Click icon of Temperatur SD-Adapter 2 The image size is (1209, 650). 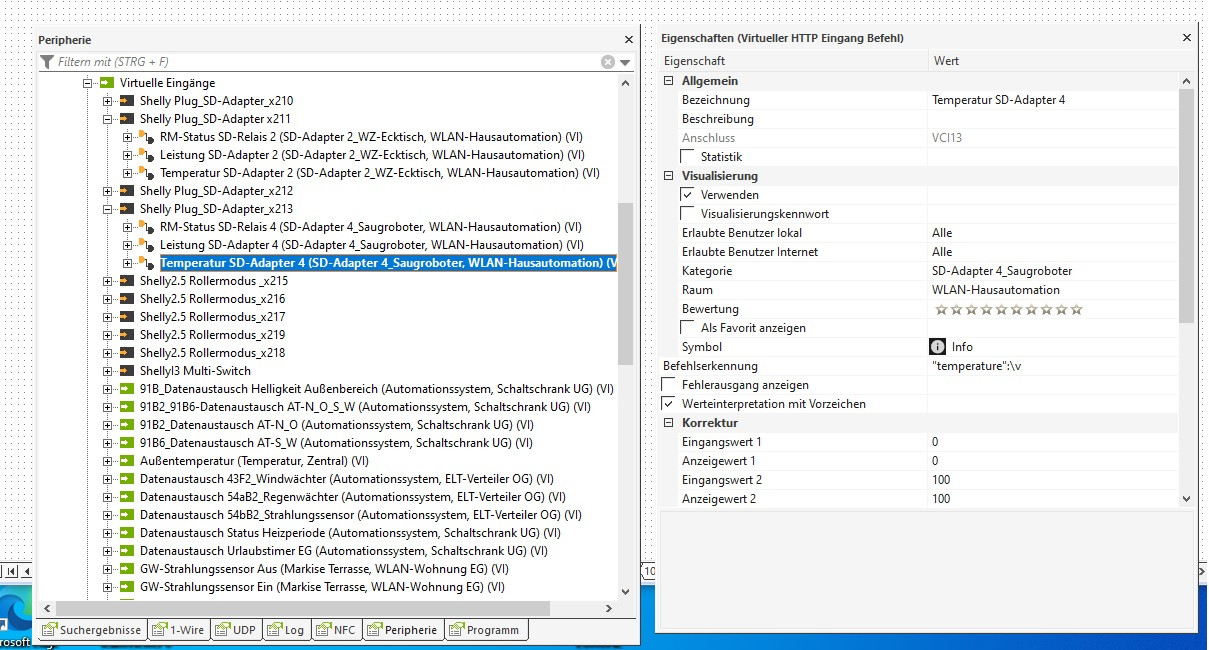pyautogui.click(x=146, y=173)
